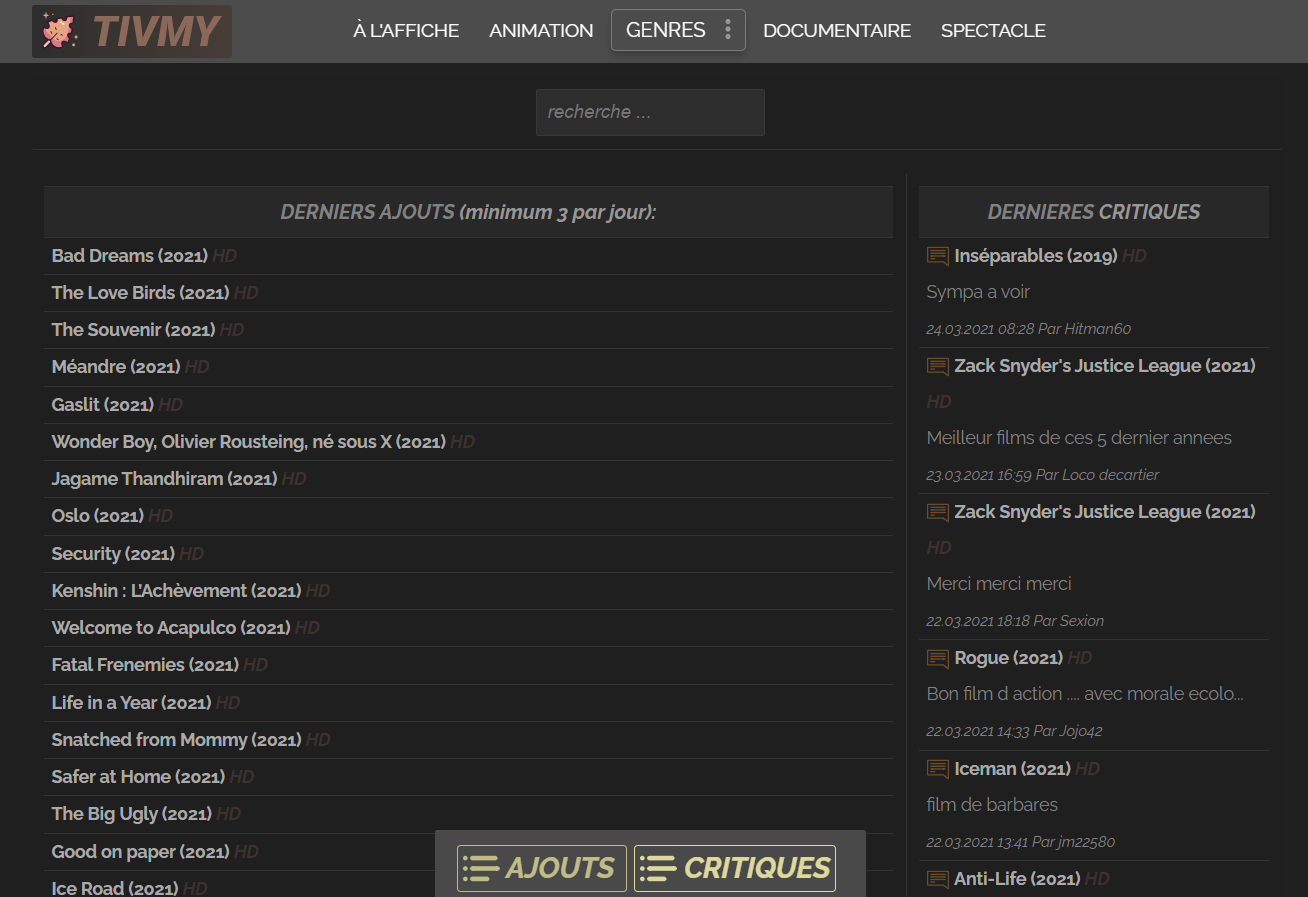Image resolution: width=1308 pixels, height=897 pixels.
Task: Open Oslo (2021)
Action: tap(98, 516)
